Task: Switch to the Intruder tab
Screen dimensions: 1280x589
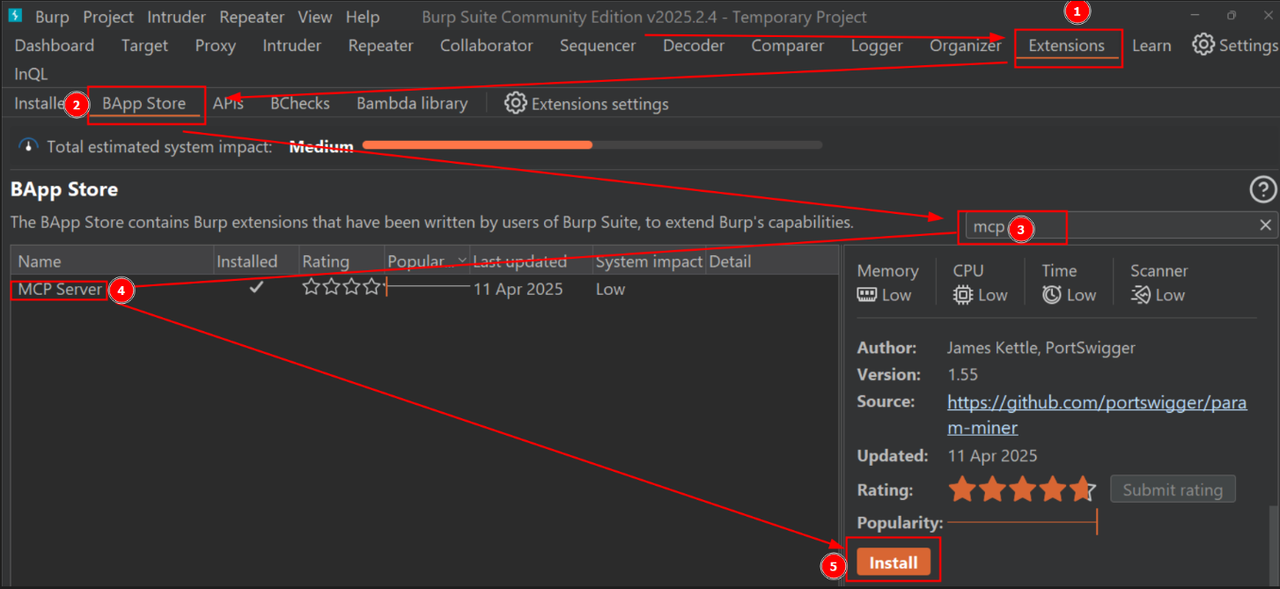Action: (x=292, y=46)
